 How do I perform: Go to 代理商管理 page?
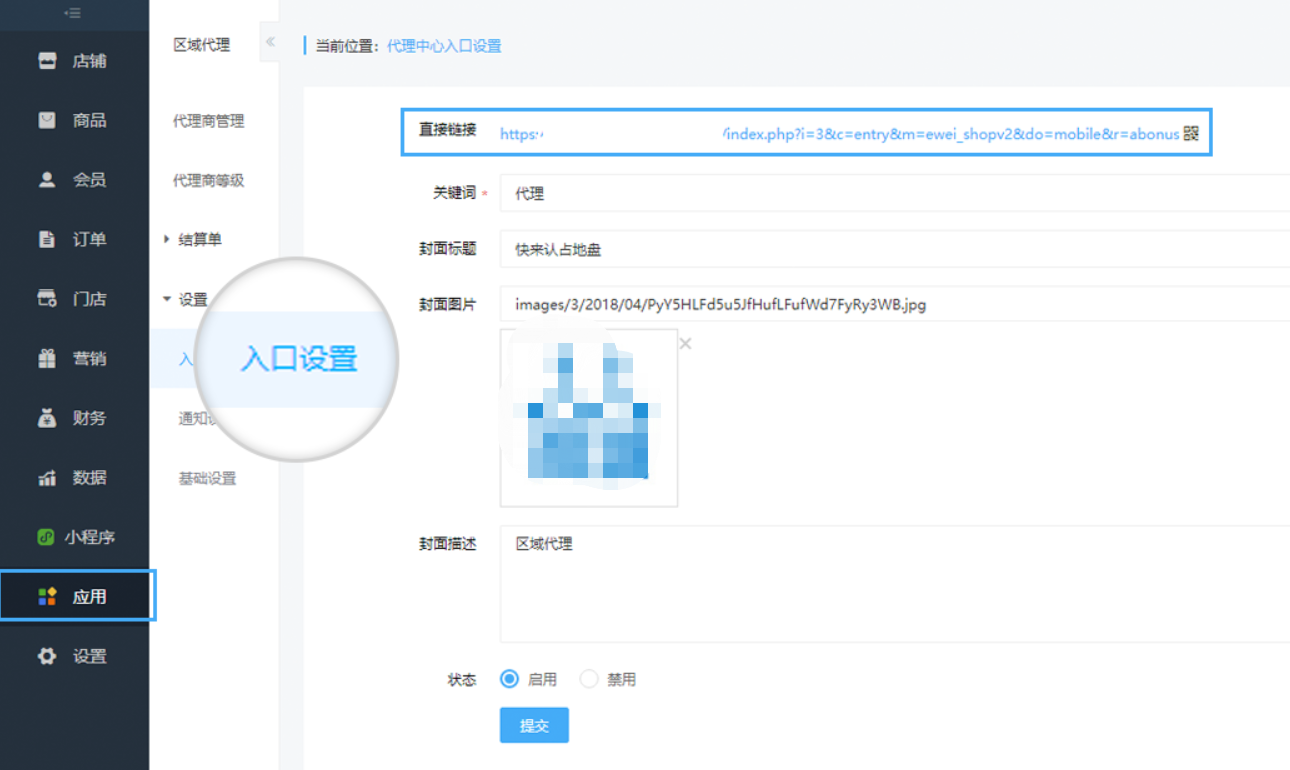tap(208, 121)
